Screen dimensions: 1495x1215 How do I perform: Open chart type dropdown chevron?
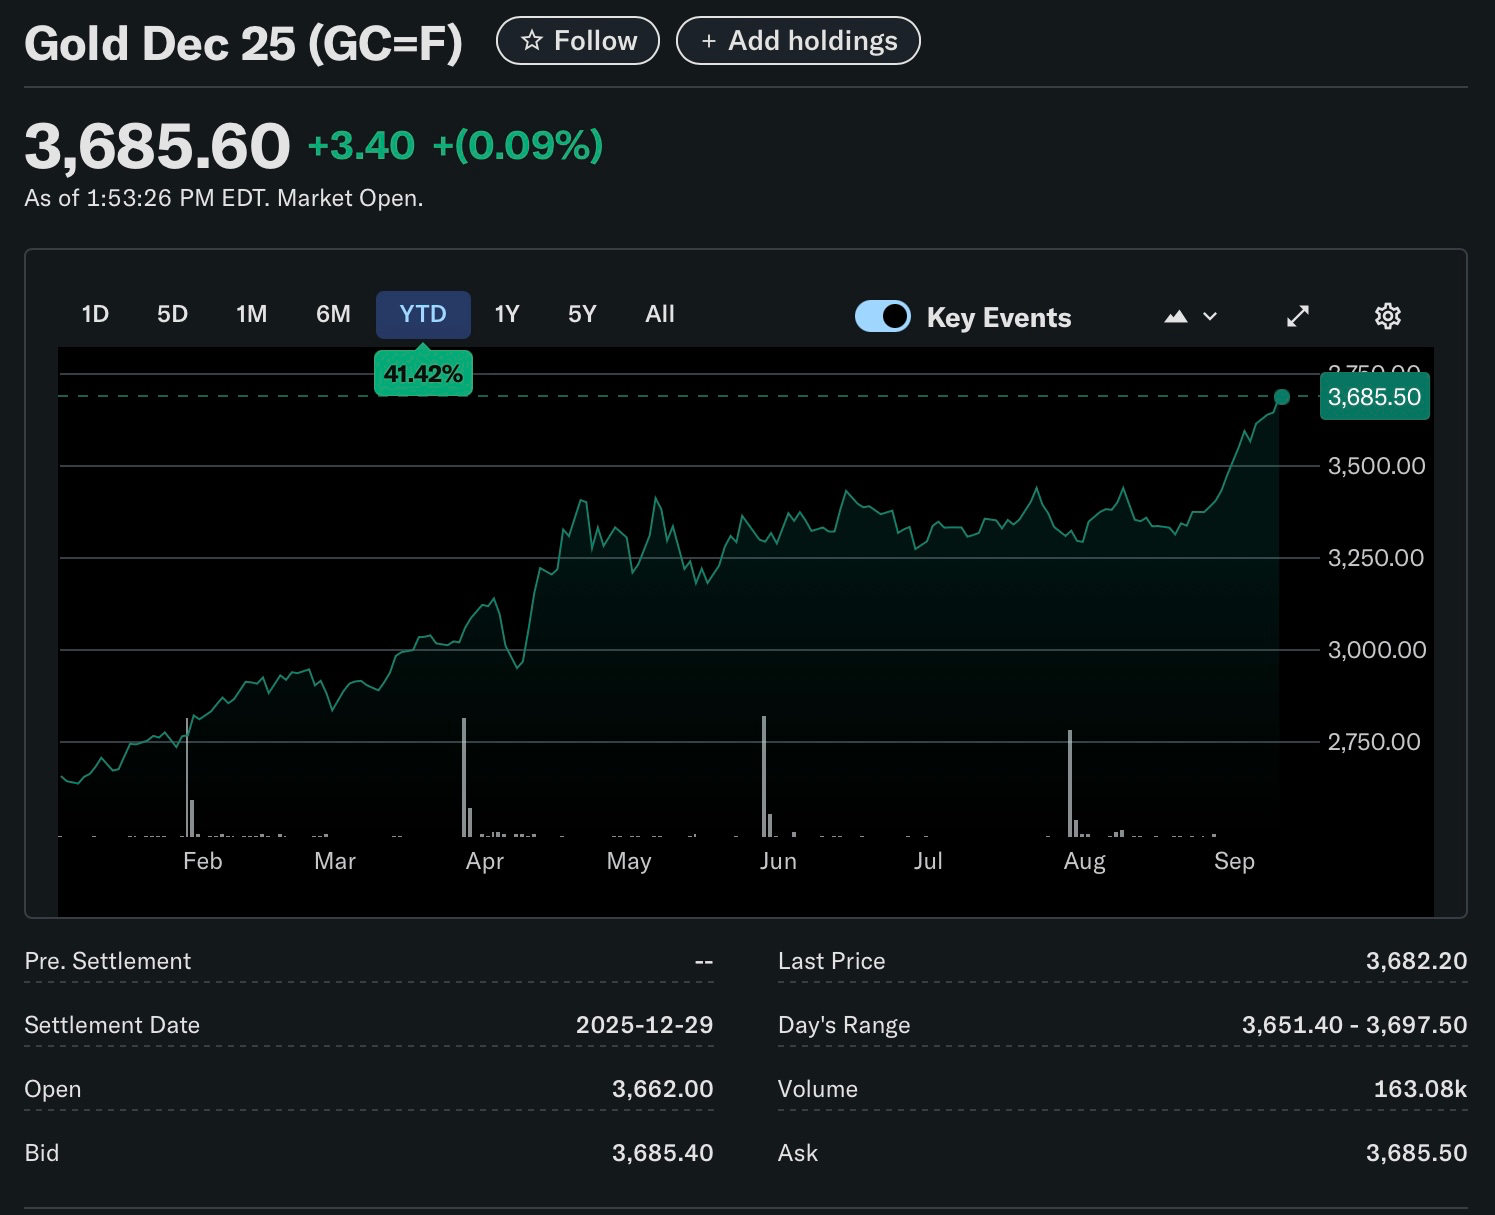click(x=1210, y=317)
